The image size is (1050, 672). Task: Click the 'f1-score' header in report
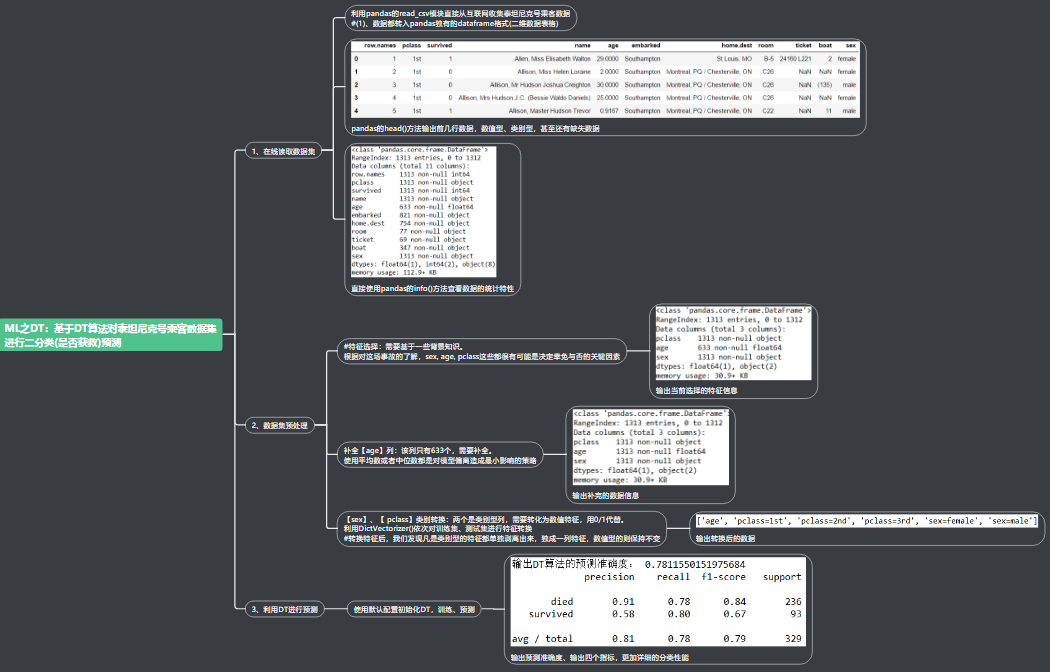tap(723, 577)
